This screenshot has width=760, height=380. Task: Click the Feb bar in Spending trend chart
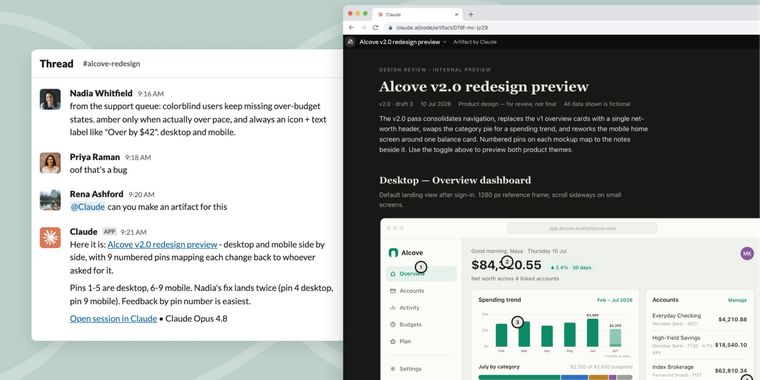(501, 335)
